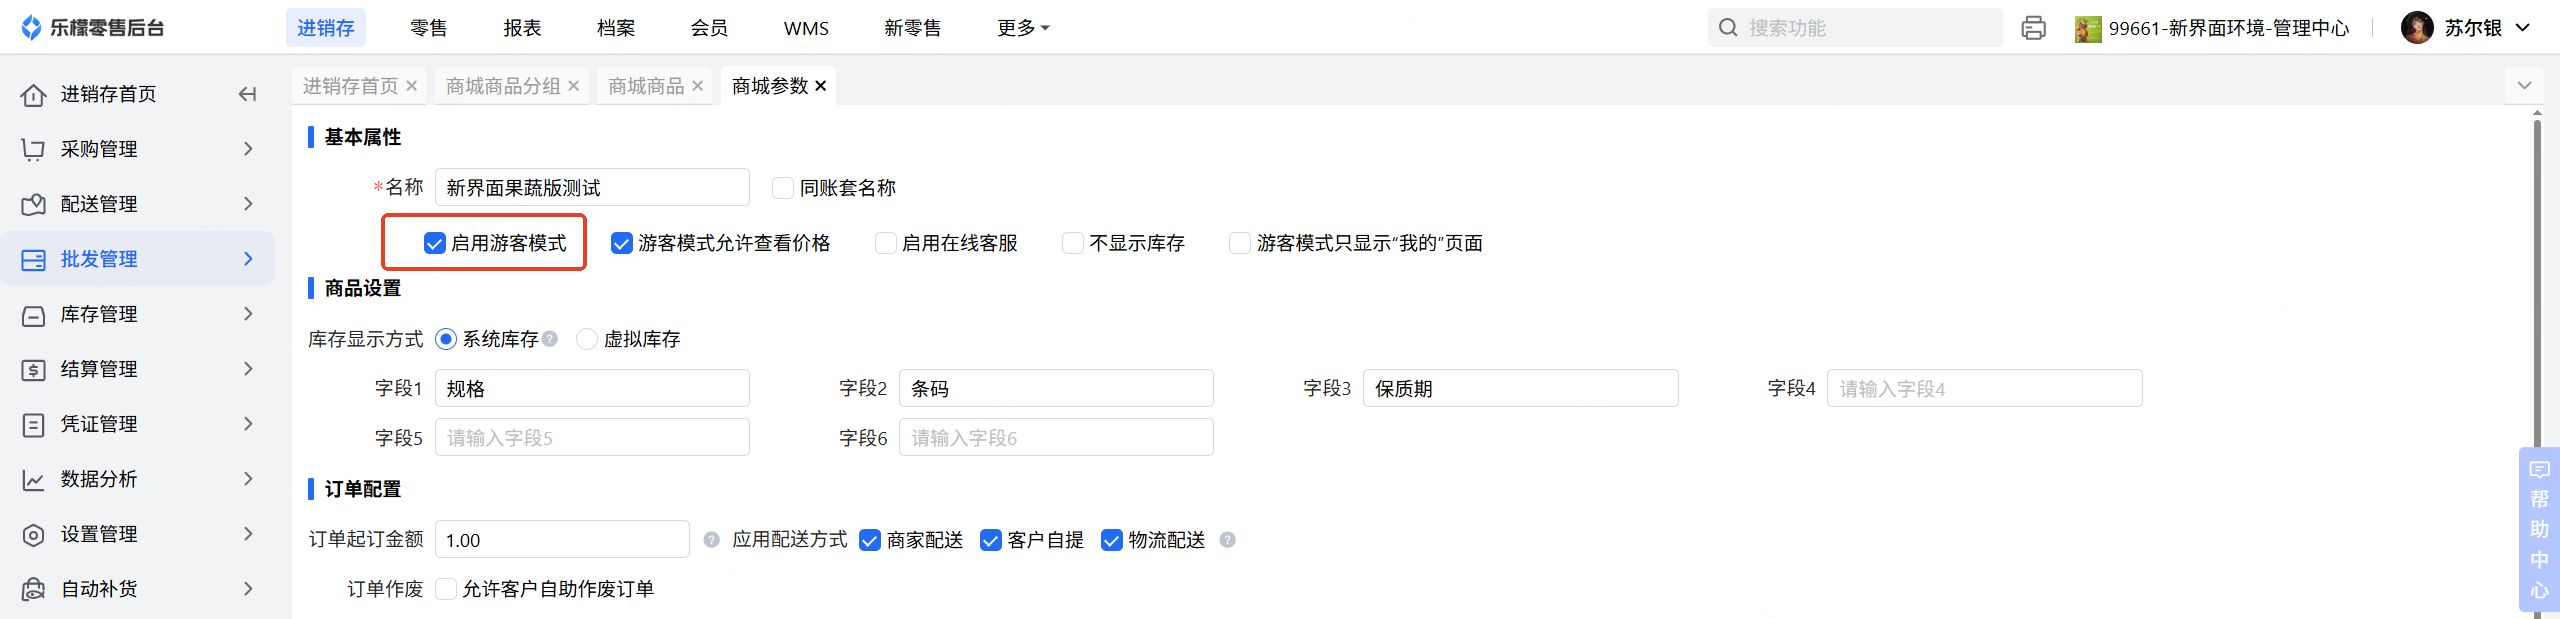Viewport: 2560px width, 619px height.
Task: Click the user avatar for 苏尔银
Action: [x=2417, y=28]
